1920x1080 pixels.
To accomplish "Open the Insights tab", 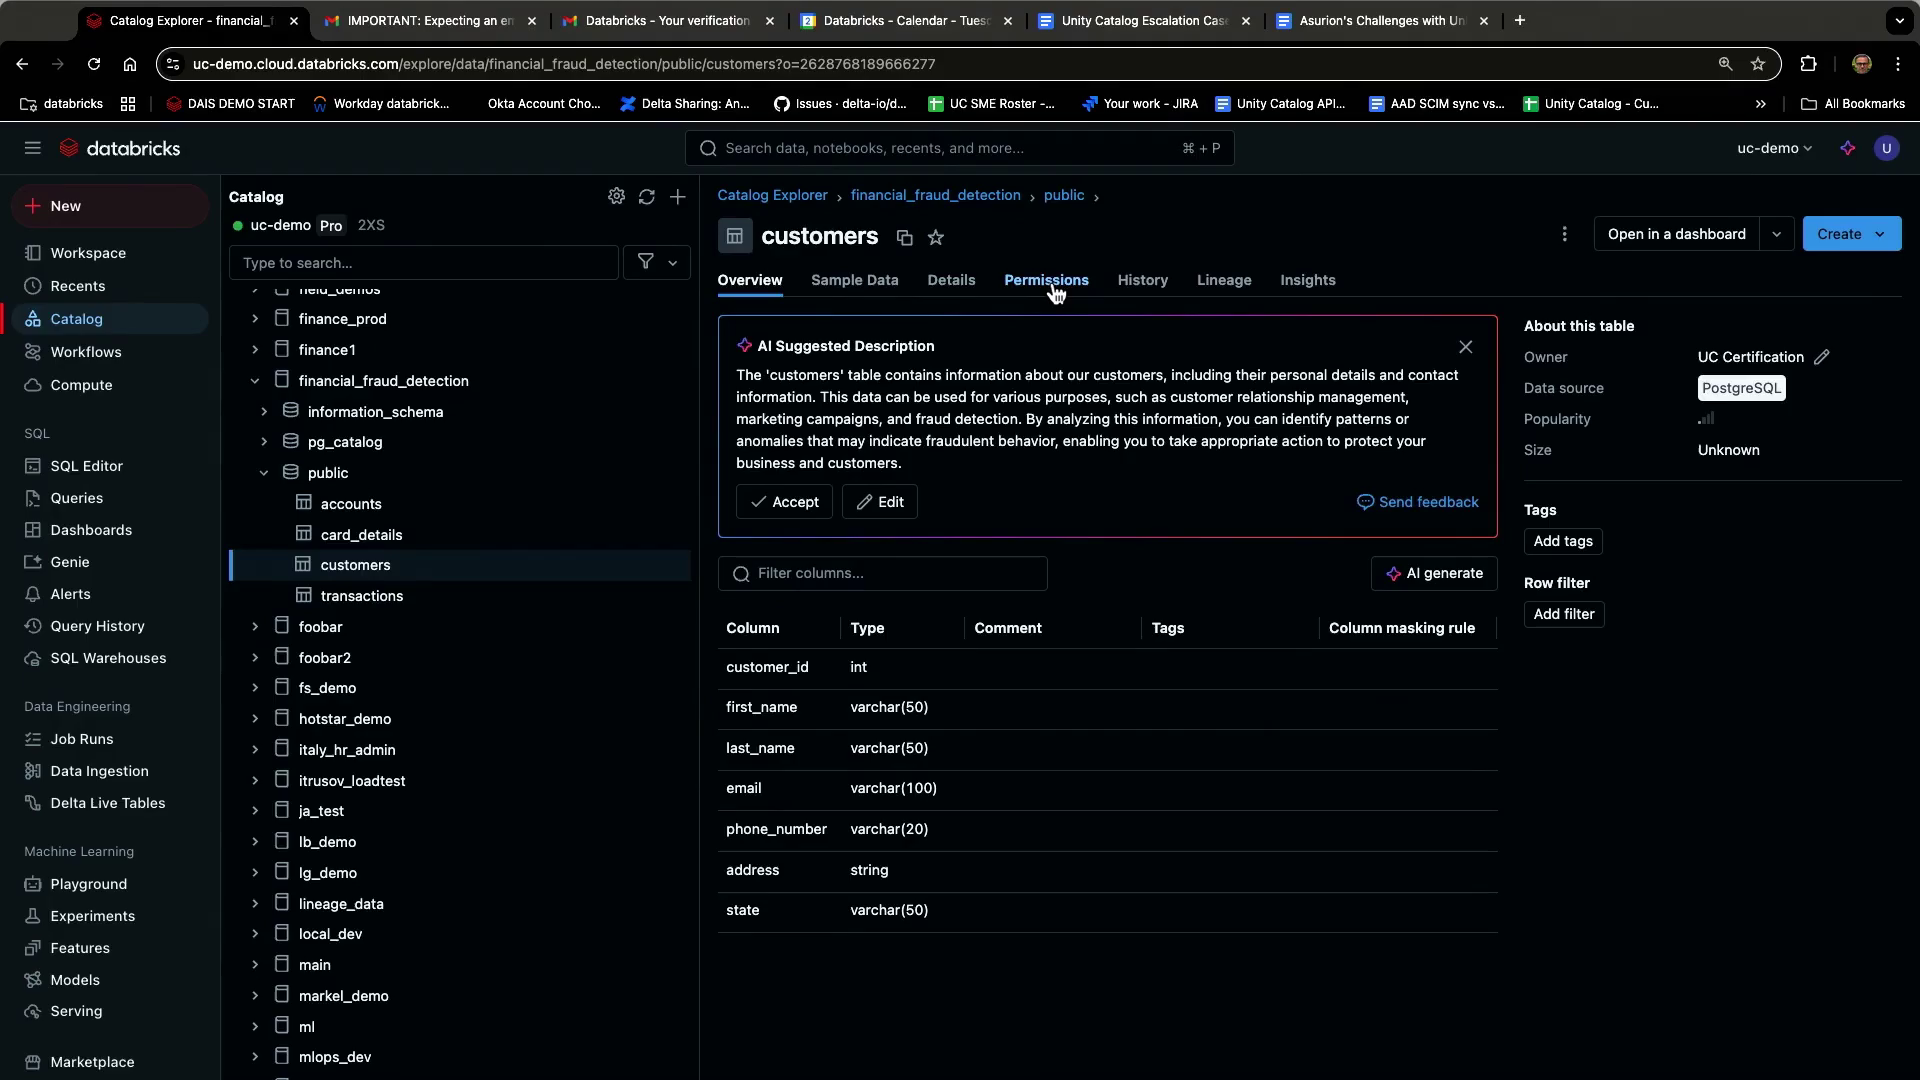I will click(1308, 280).
